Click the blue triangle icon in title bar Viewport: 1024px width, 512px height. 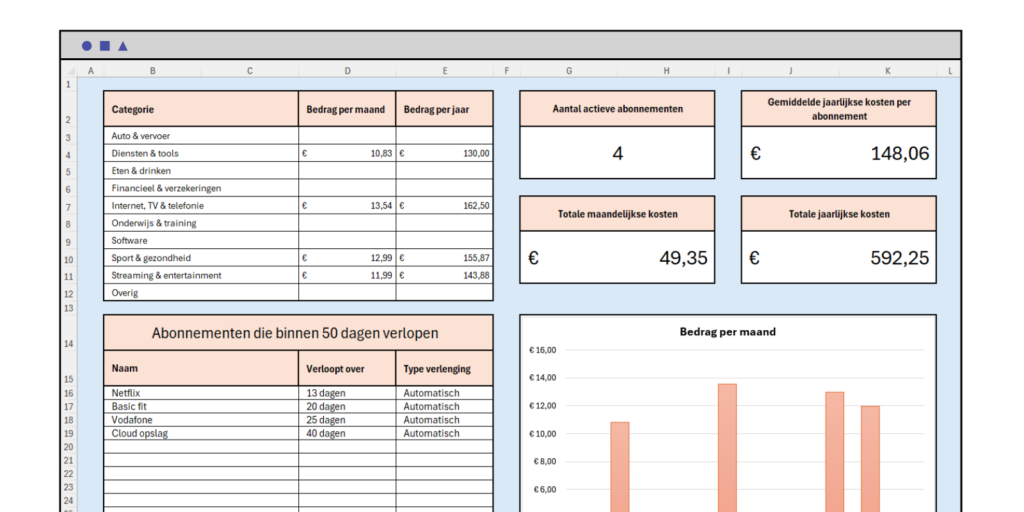click(x=123, y=46)
